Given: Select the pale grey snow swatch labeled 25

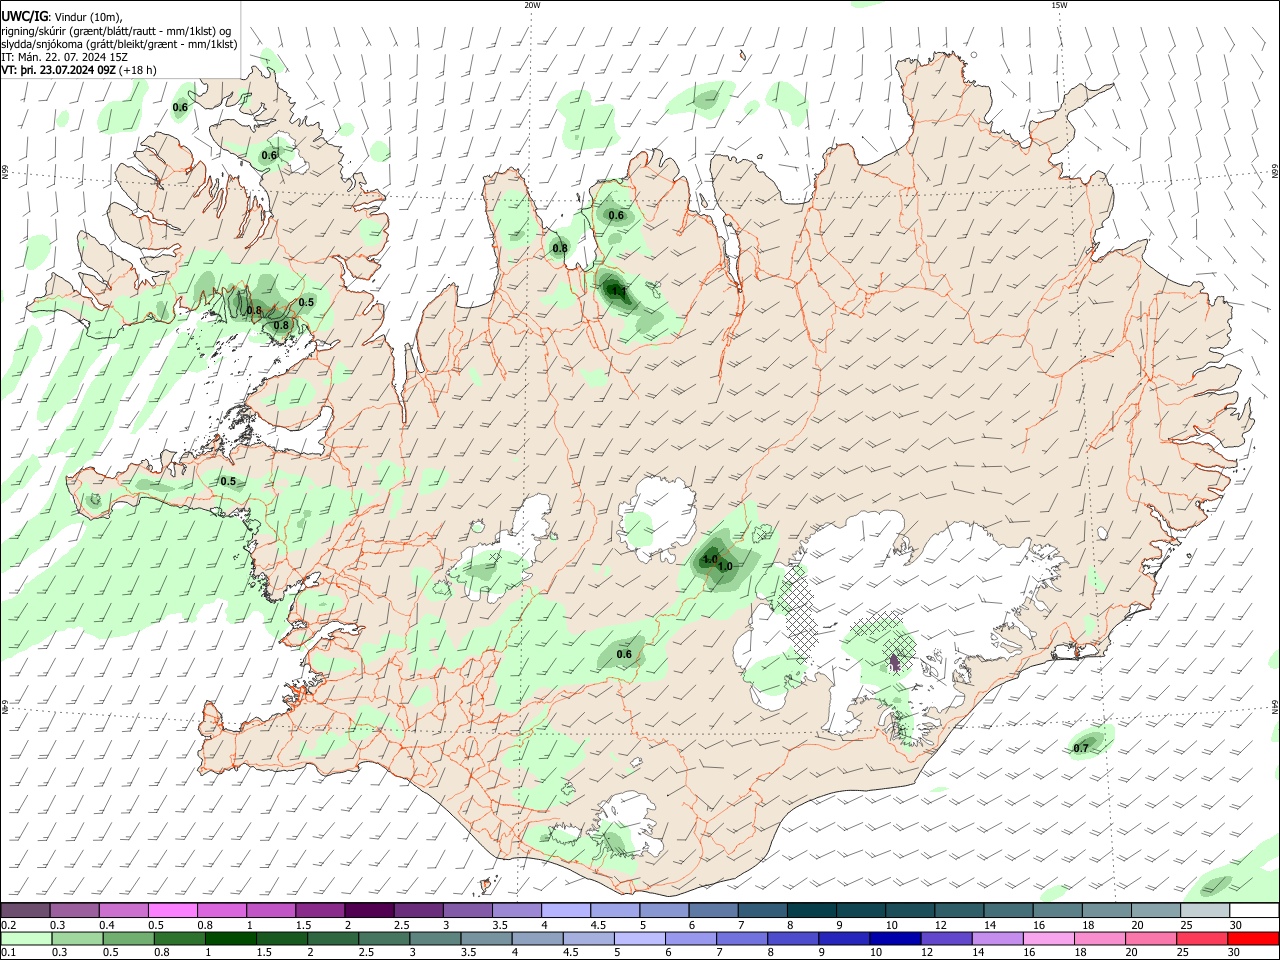Looking at the screenshot, I should pyautogui.click(x=1205, y=910).
